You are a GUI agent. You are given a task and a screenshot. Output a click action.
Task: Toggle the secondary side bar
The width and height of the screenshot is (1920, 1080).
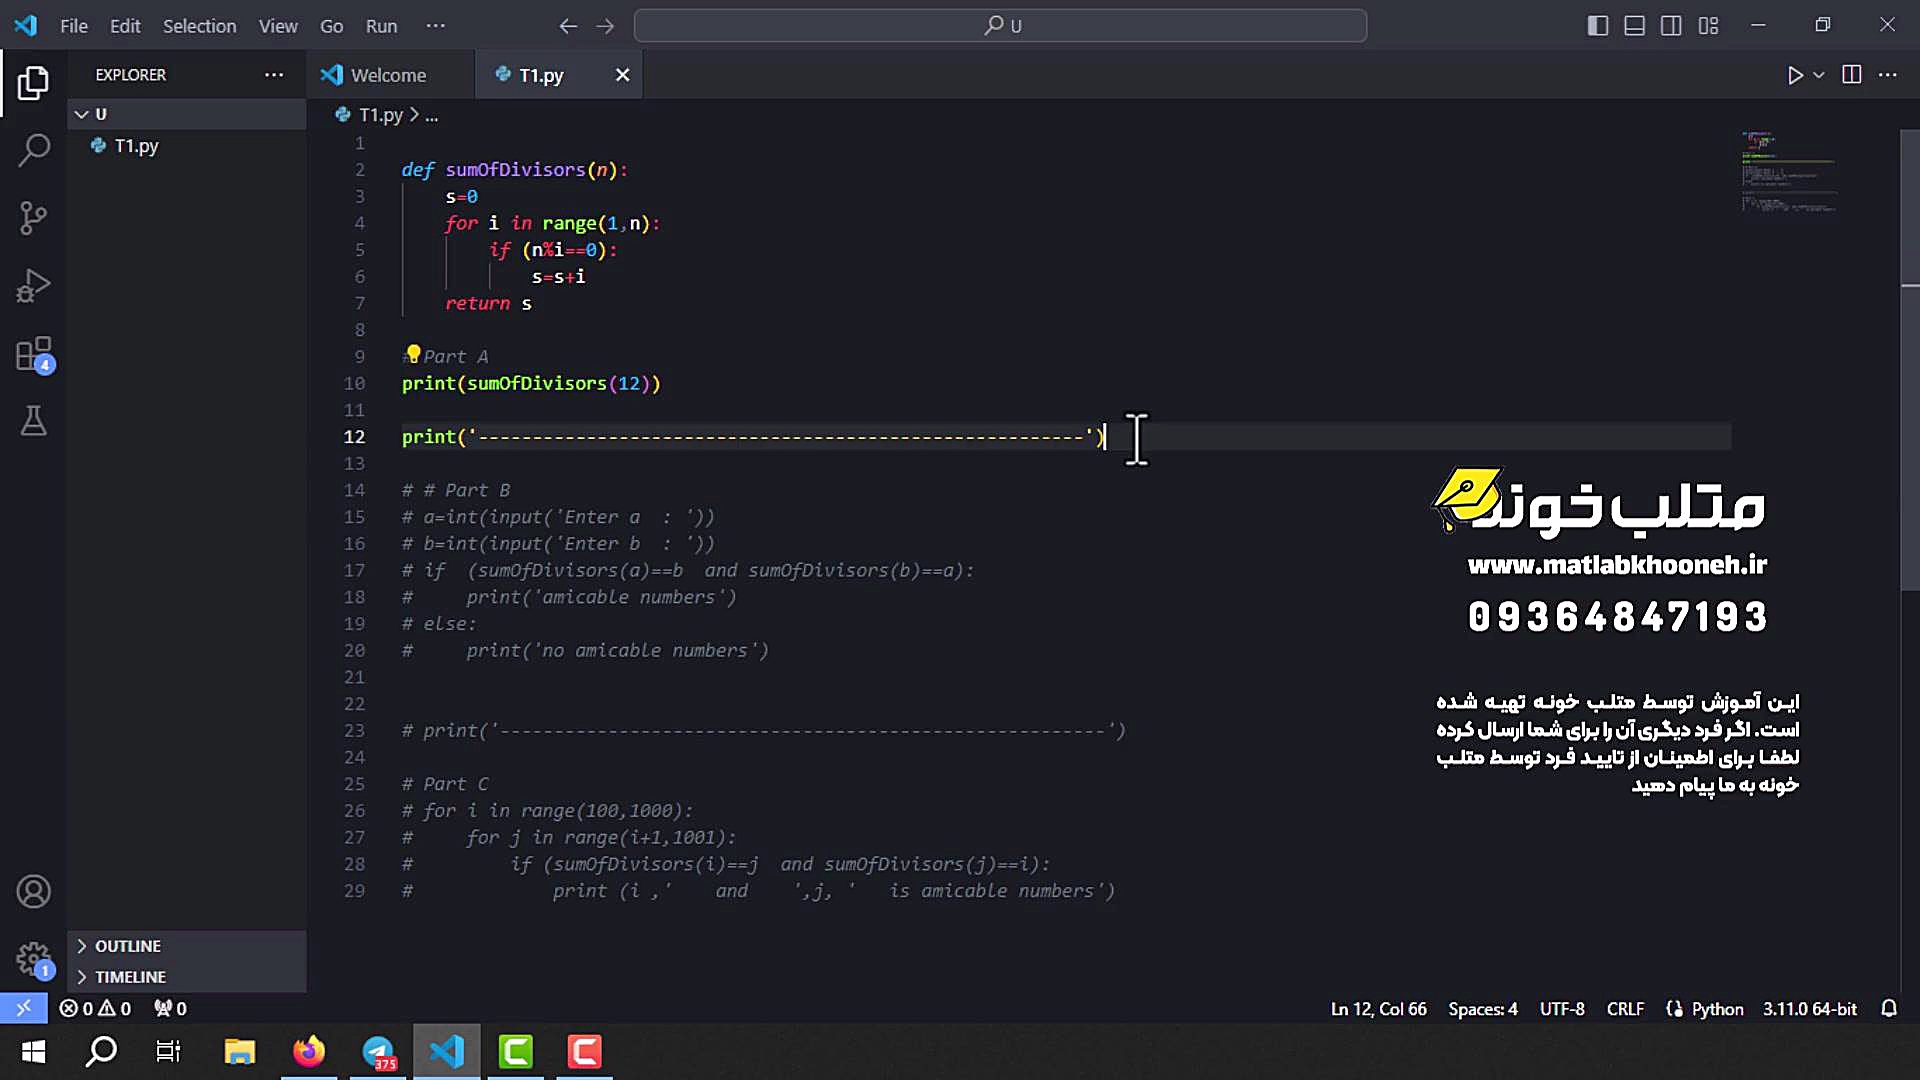click(1671, 26)
